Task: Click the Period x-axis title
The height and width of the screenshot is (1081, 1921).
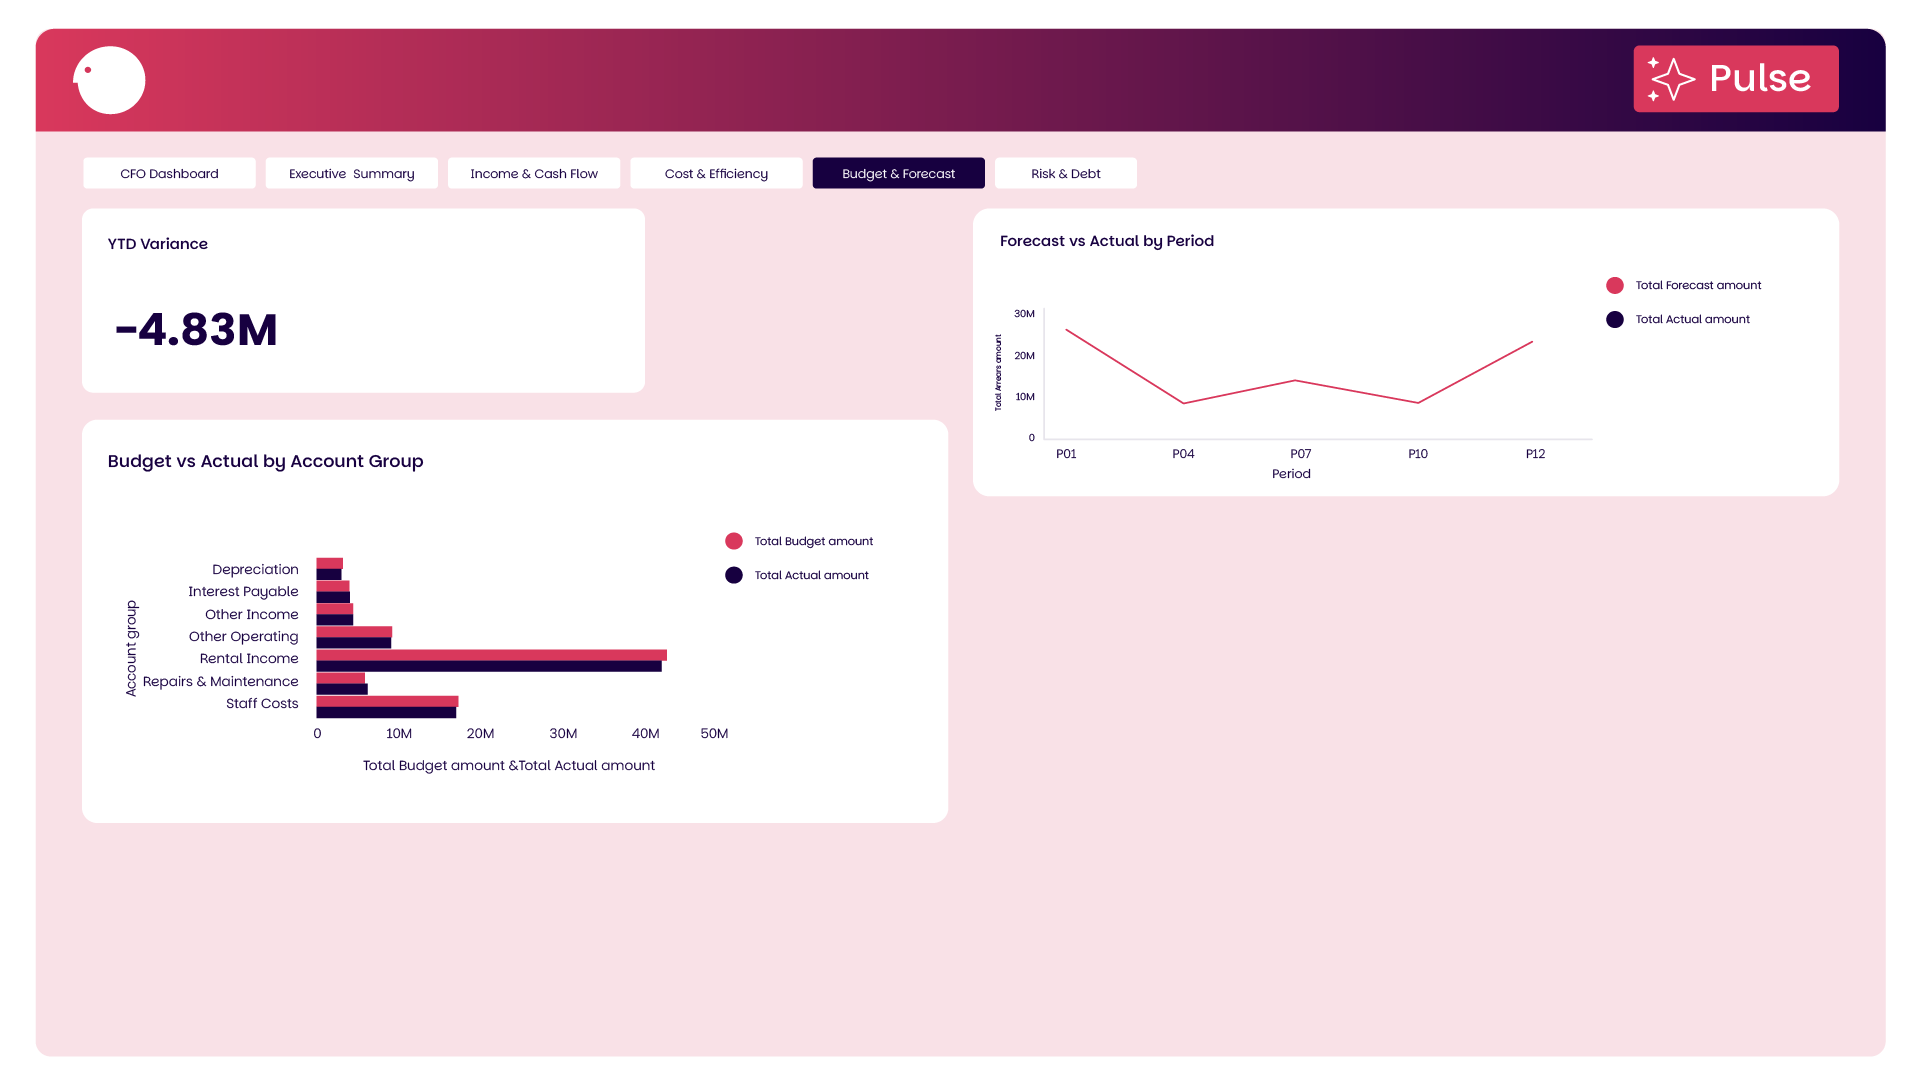Action: pyautogui.click(x=1291, y=474)
